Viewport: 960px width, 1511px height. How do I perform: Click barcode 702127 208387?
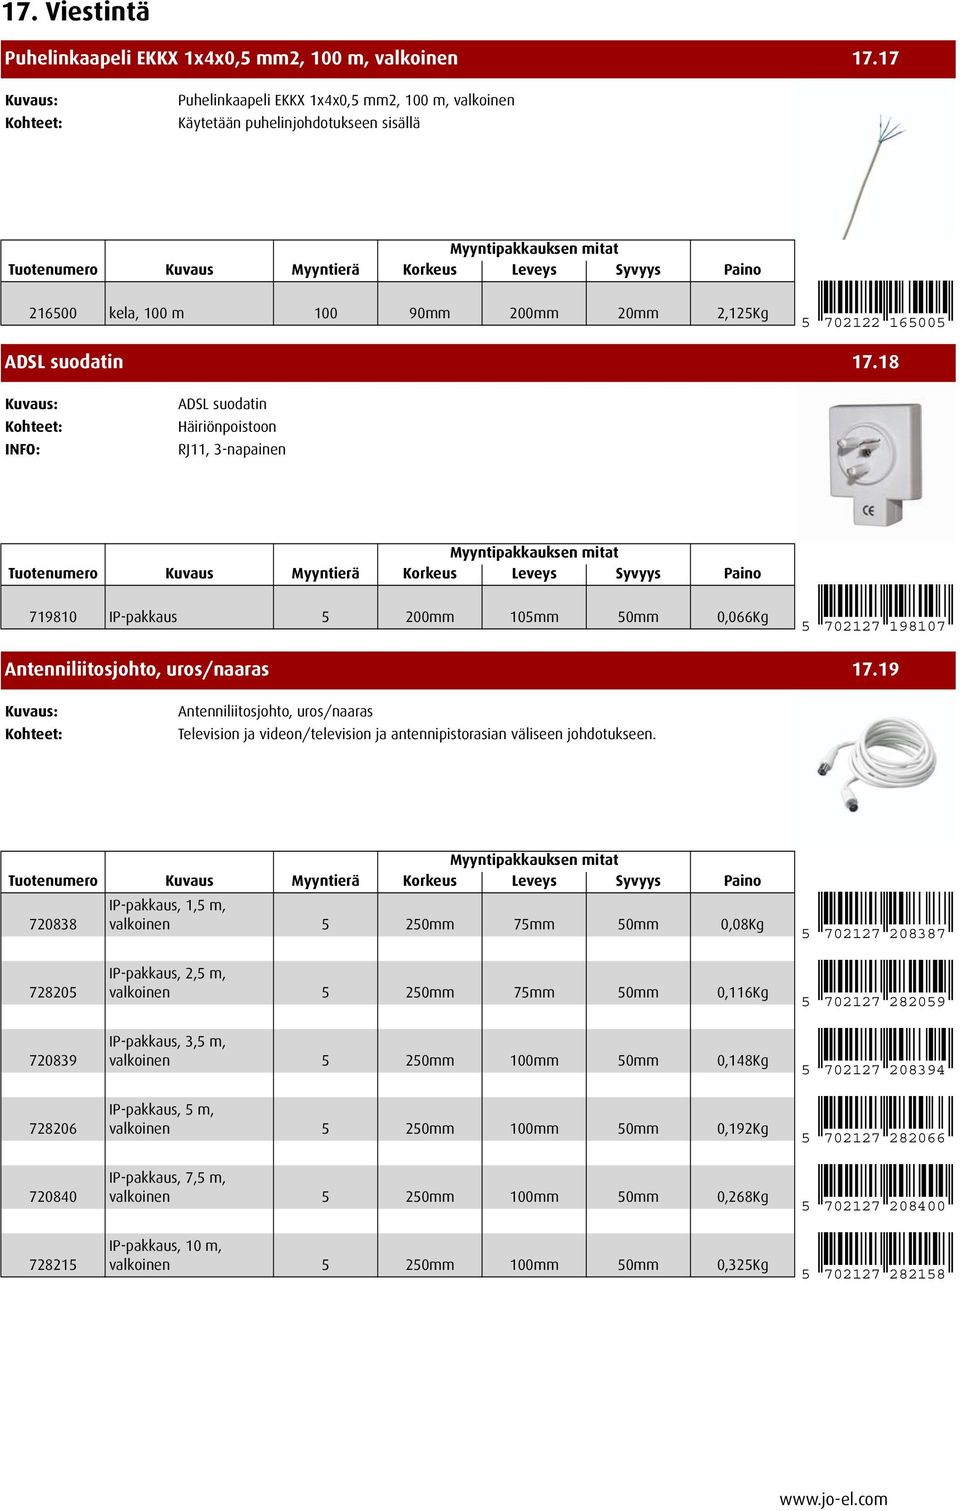click(x=877, y=916)
